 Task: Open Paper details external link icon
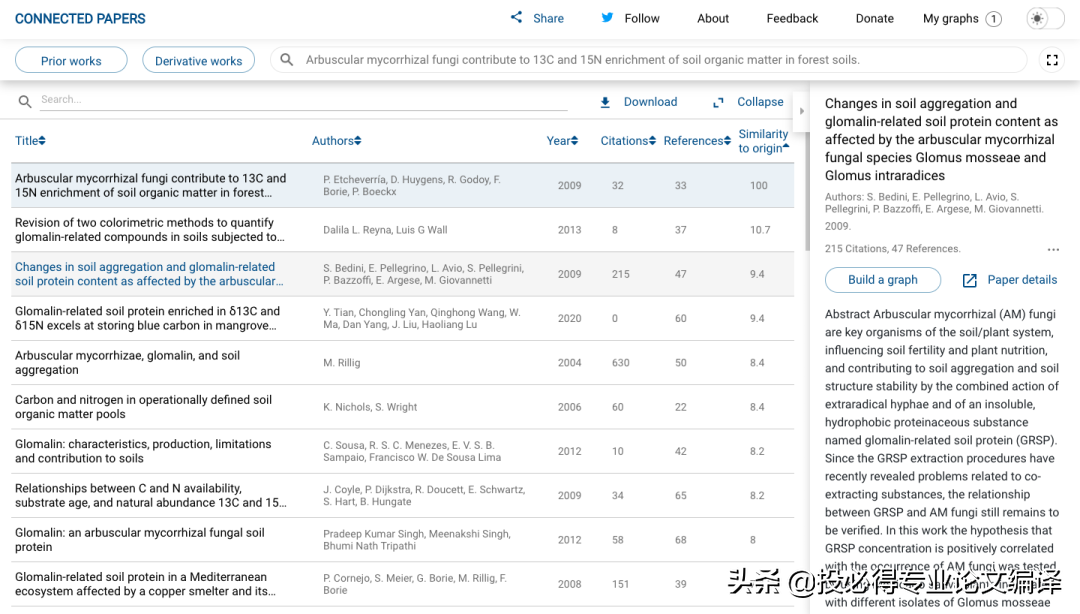click(969, 280)
